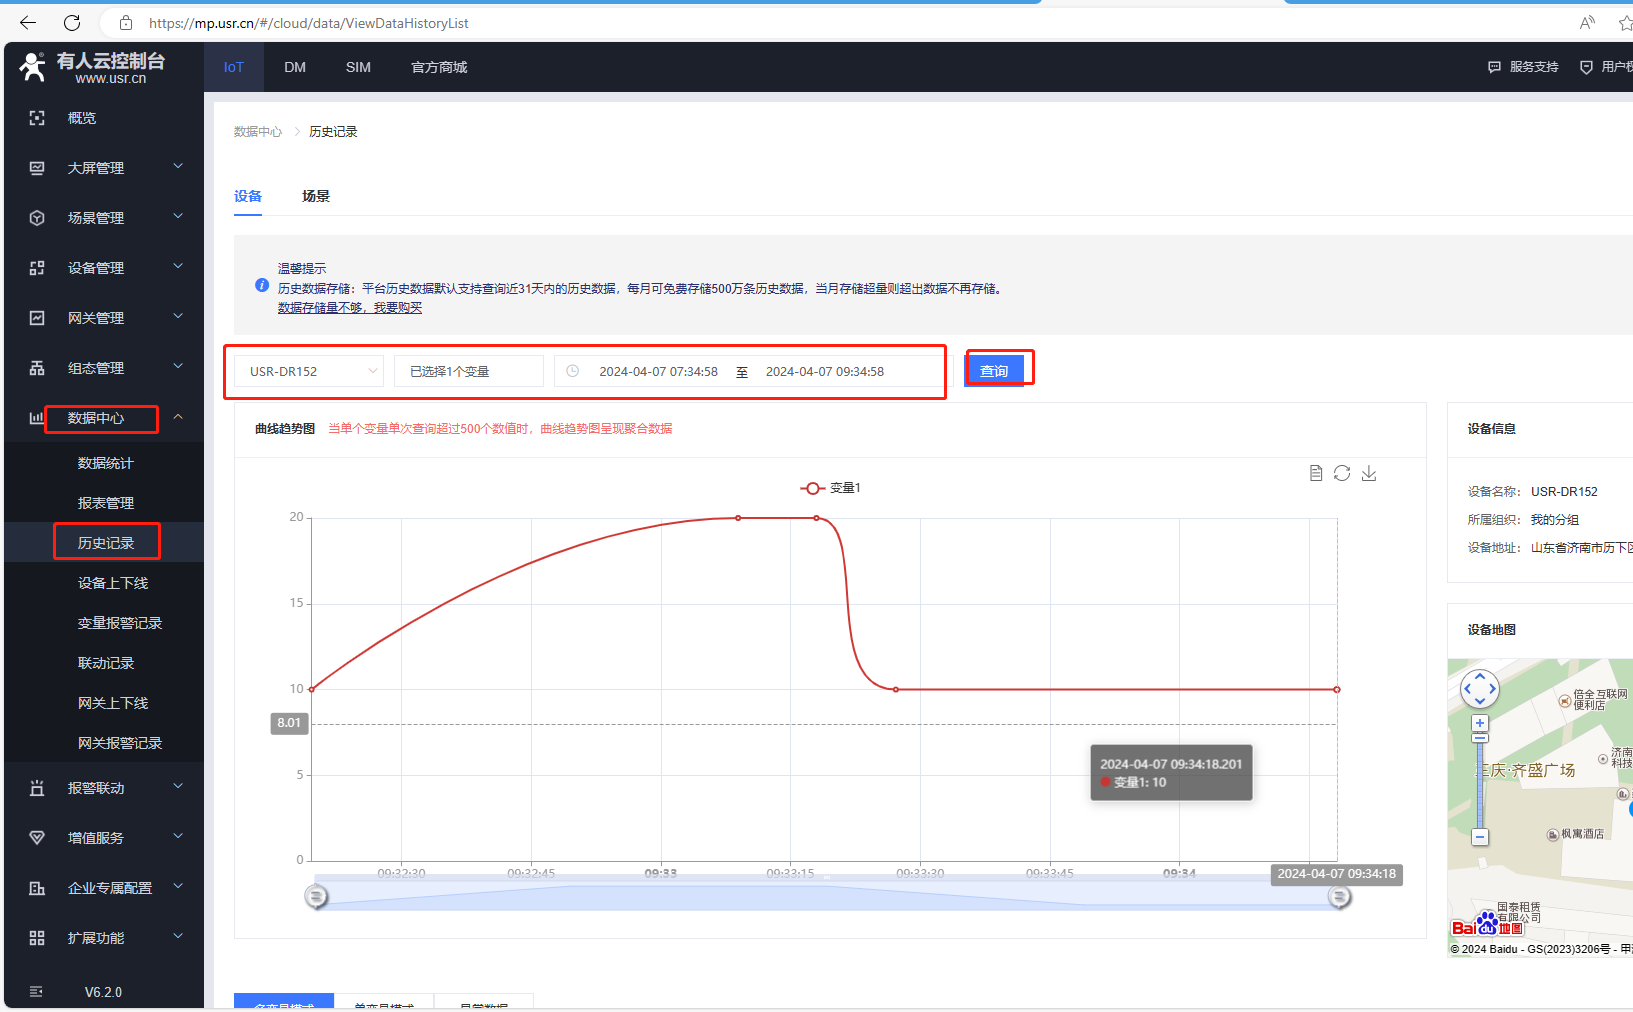Click the blue 查询 query button
Image resolution: width=1633 pixels, height=1012 pixels.
tap(994, 371)
